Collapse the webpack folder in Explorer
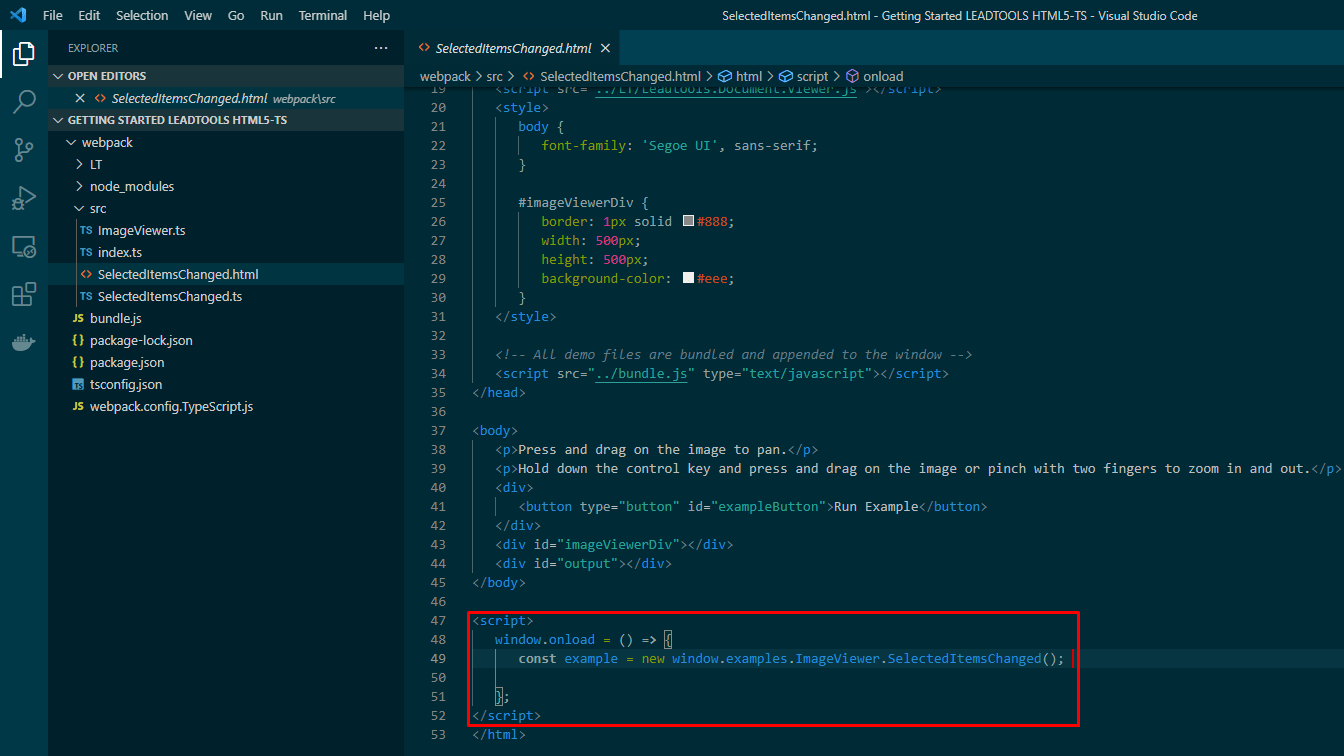 point(70,142)
